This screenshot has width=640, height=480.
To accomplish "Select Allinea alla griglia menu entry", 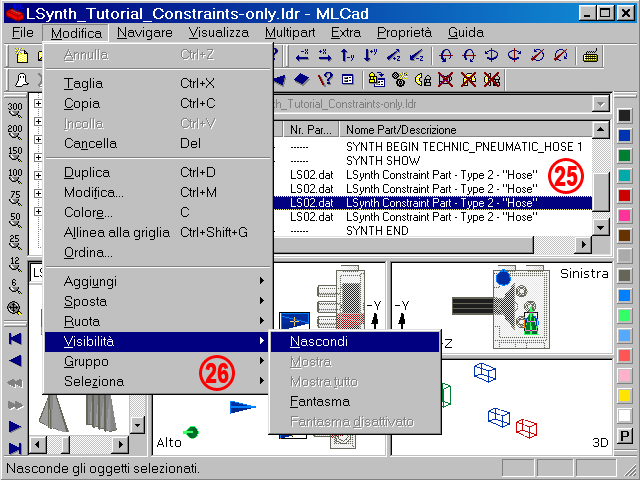I will pos(157,232).
